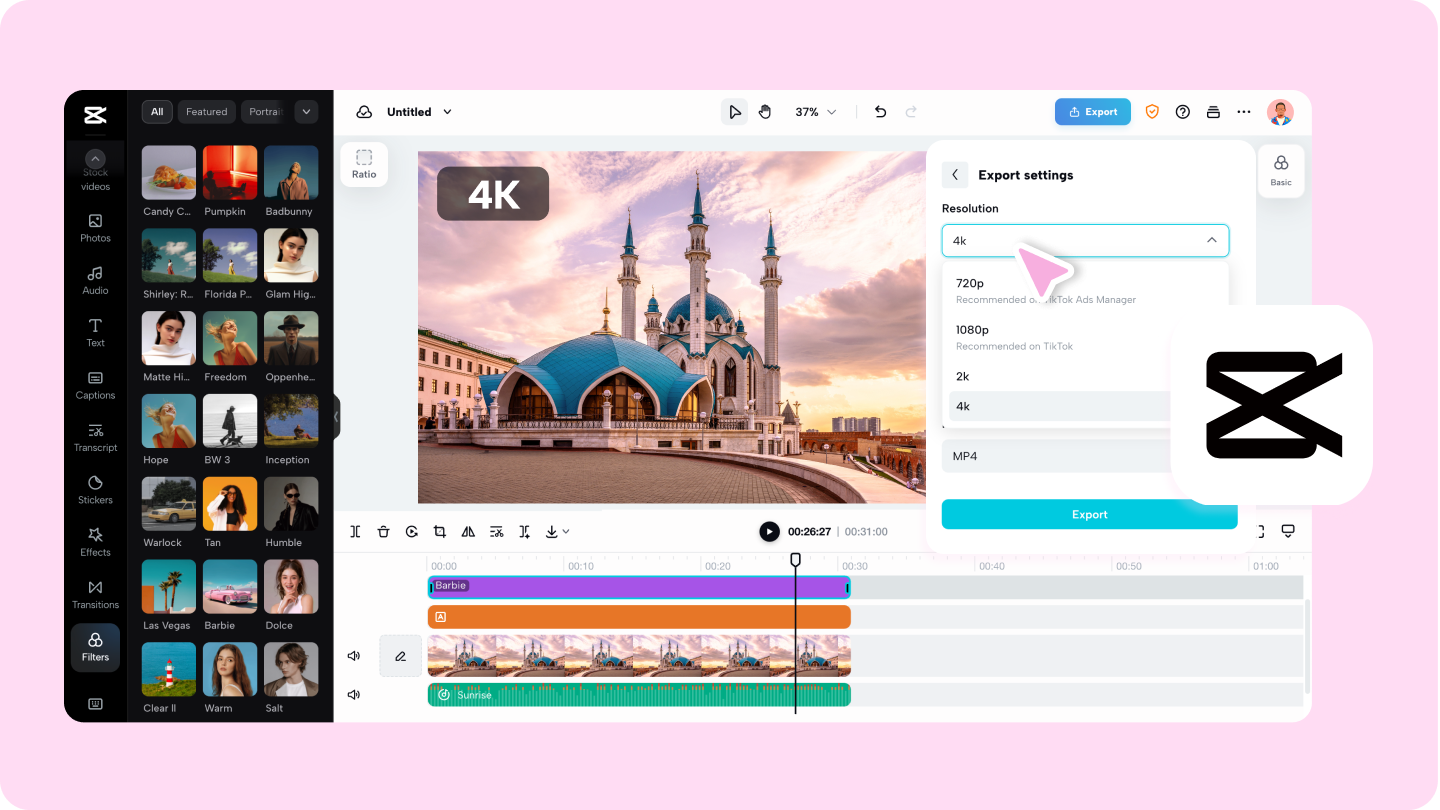Click the mirror/flip icon above the timeline
This screenshot has width=1440, height=810.
(x=468, y=531)
